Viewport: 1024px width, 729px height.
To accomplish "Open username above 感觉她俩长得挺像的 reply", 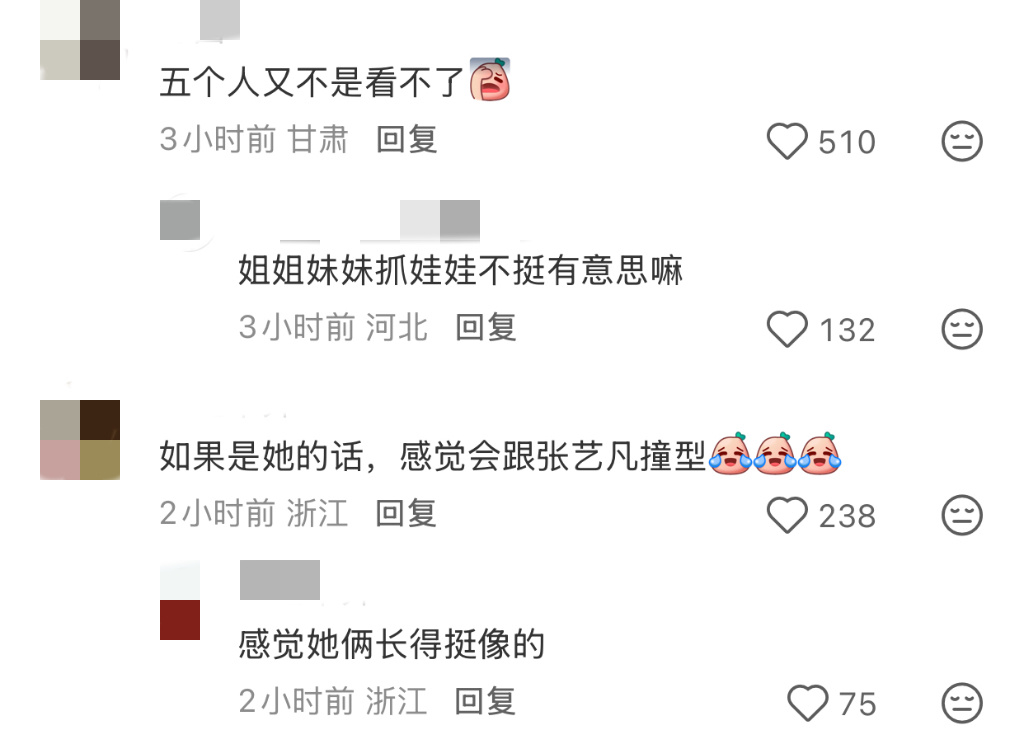I will click(x=280, y=580).
